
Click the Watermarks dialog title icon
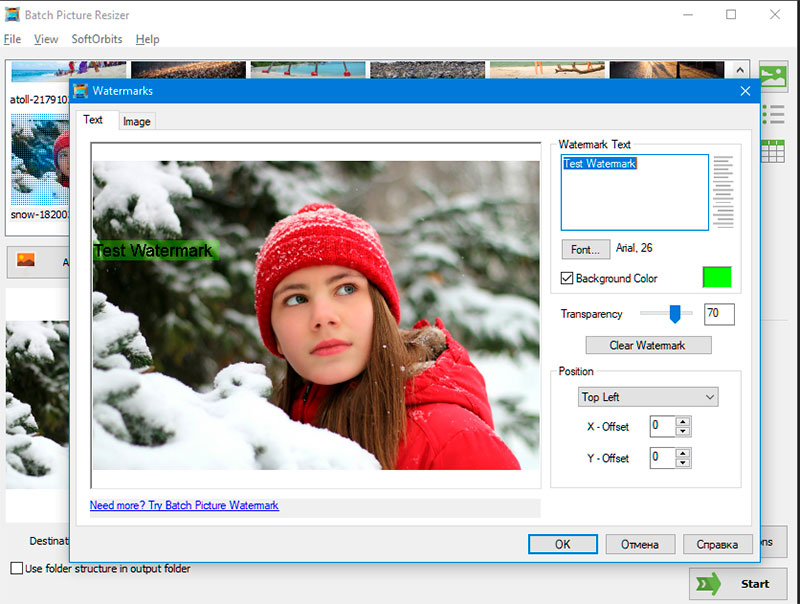[x=81, y=91]
